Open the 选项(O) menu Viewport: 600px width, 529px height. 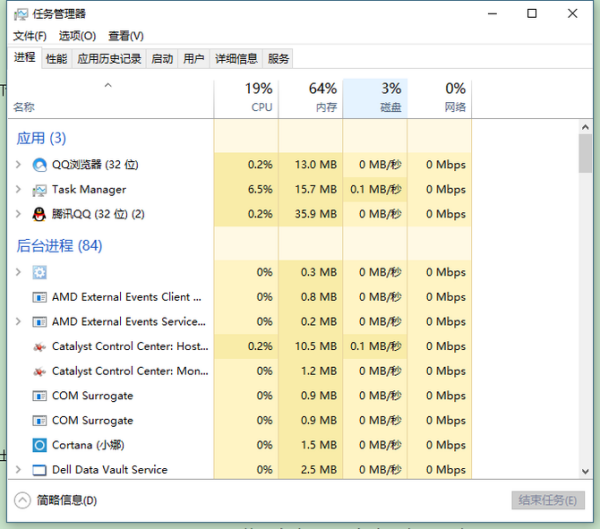(x=77, y=36)
